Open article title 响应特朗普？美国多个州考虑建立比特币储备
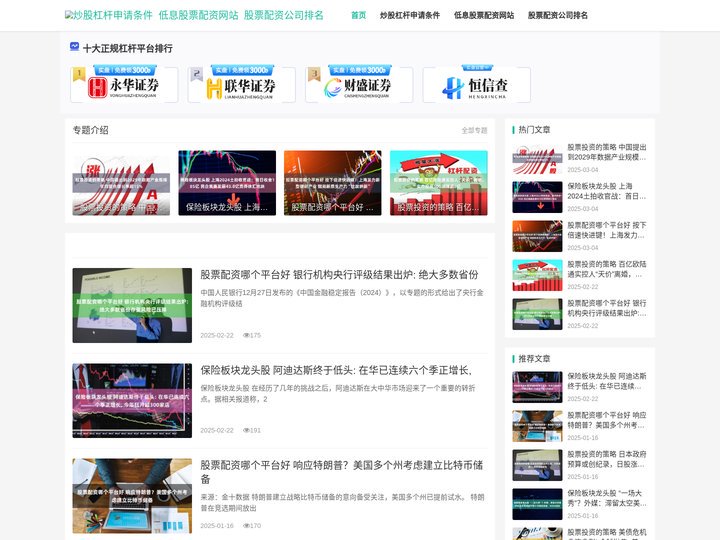The width and height of the screenshot is (720, 540). [342, 472]
